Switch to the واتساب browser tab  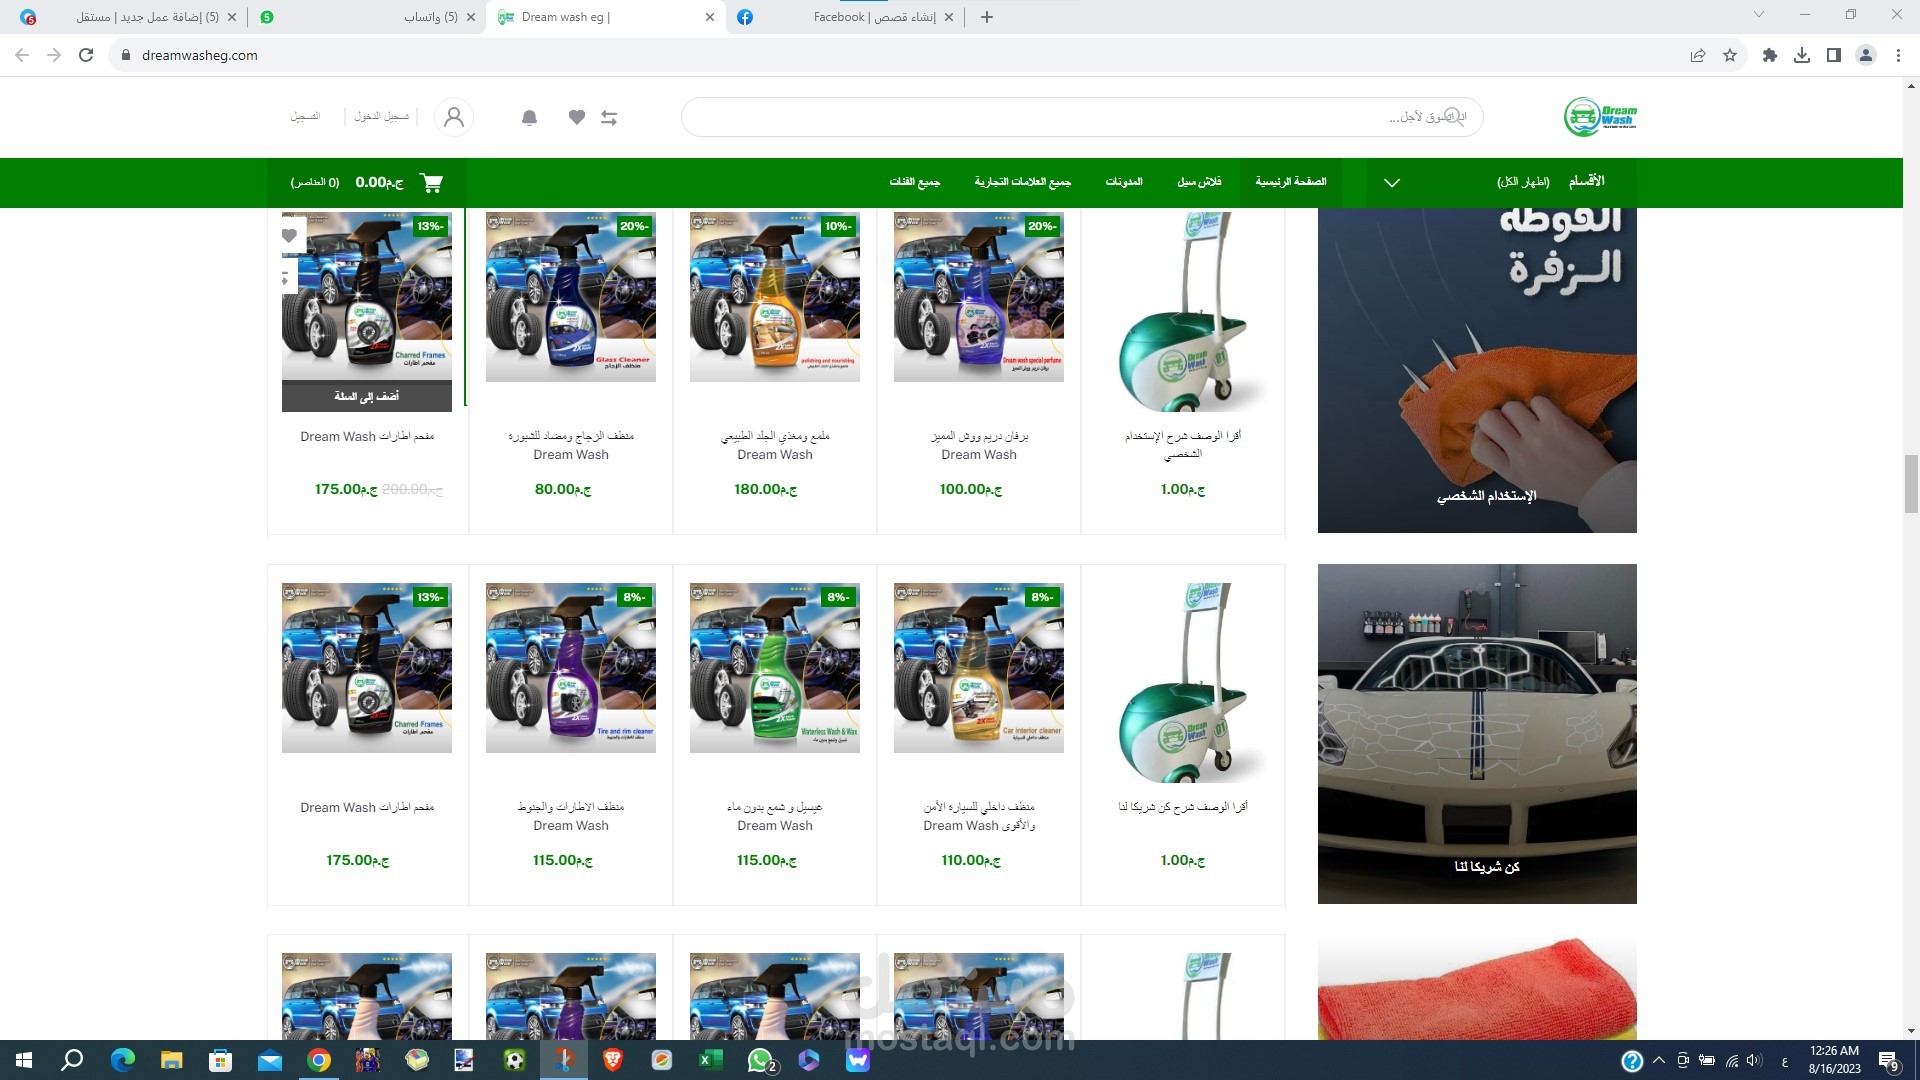pos(365,17)
